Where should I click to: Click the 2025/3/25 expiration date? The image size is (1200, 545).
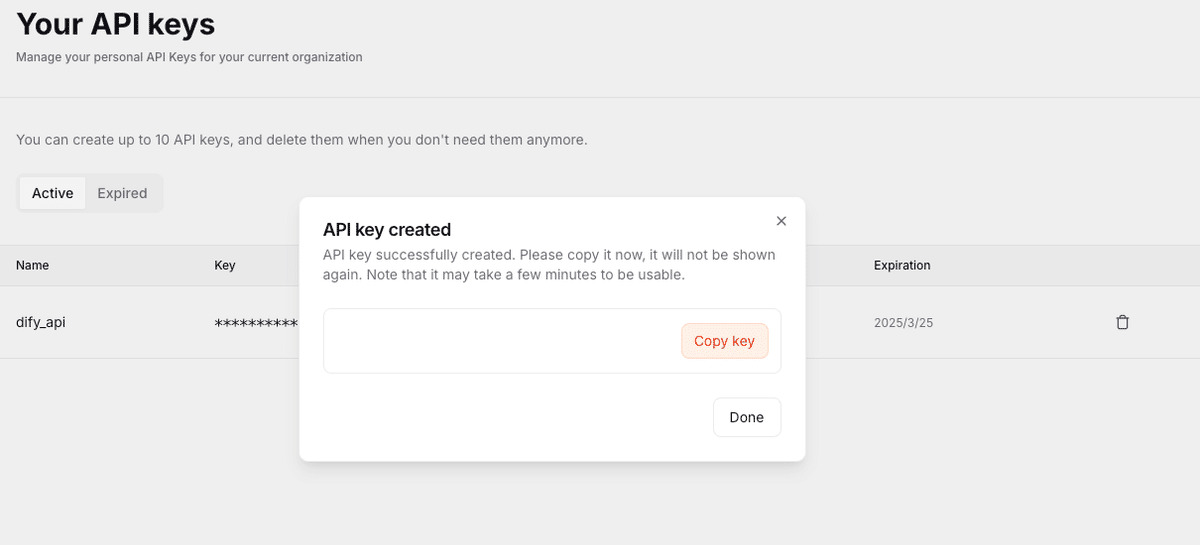point(903,323)
